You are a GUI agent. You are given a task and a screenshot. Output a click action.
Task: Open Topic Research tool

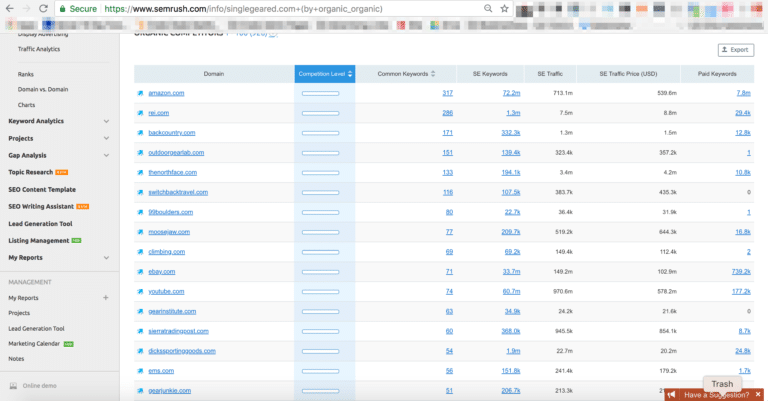(x=30, y=172)
